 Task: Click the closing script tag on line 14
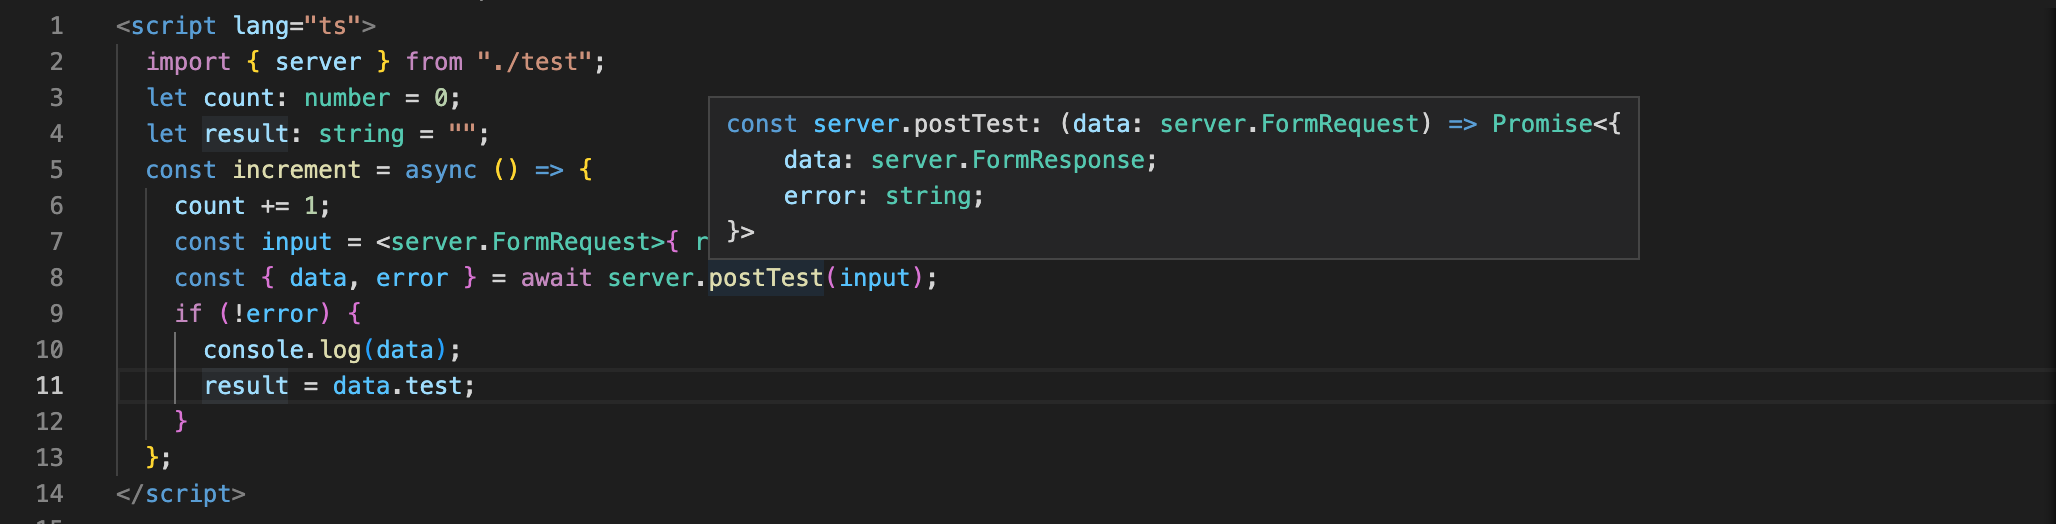tap(188, 494)
